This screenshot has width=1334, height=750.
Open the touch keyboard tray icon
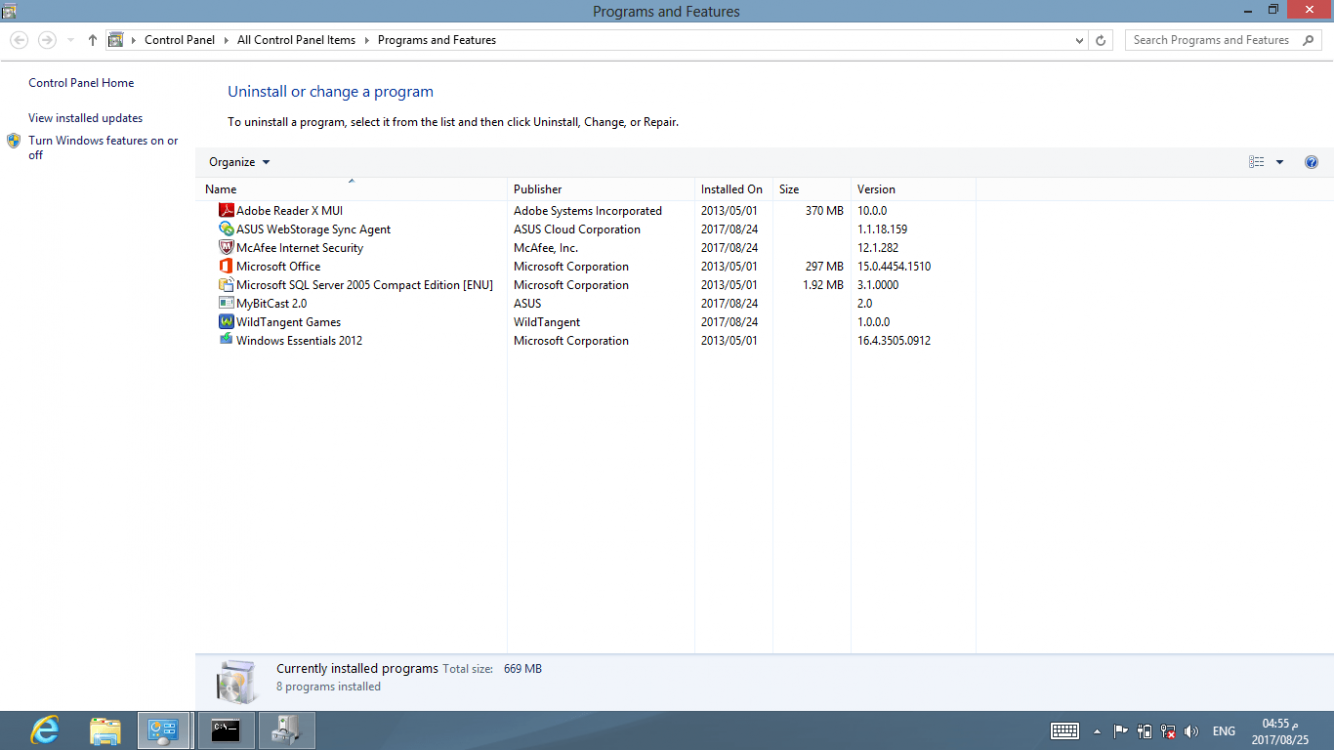pos(1065,731)
